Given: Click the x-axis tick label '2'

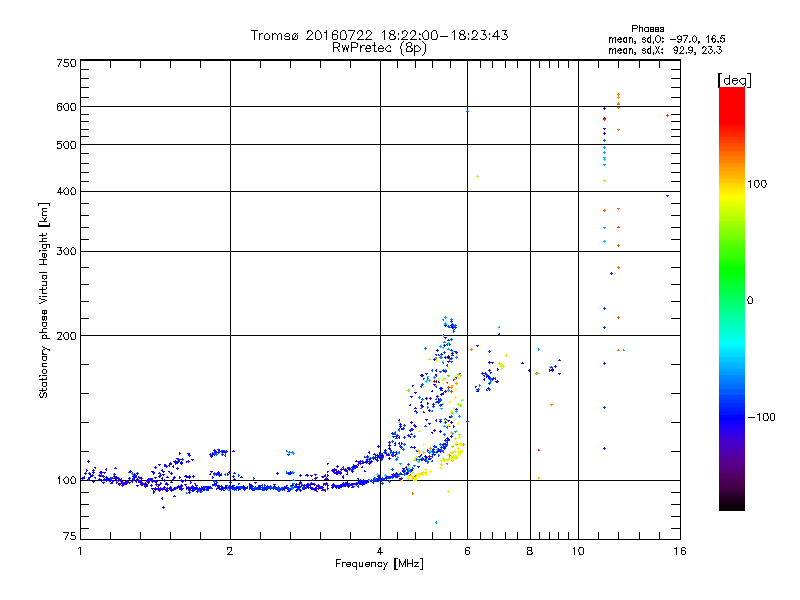Looking at the screenshot, I should 230,551.
